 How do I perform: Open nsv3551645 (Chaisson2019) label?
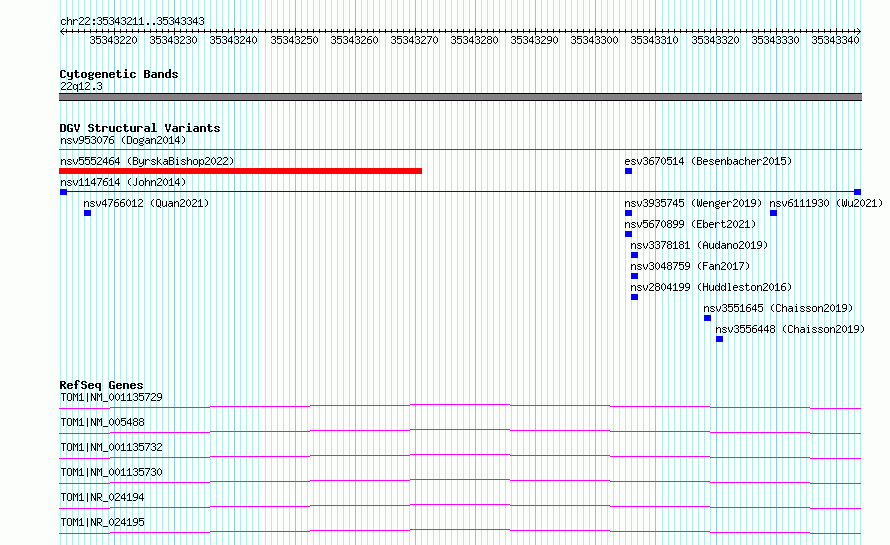[x=778, y=308]
